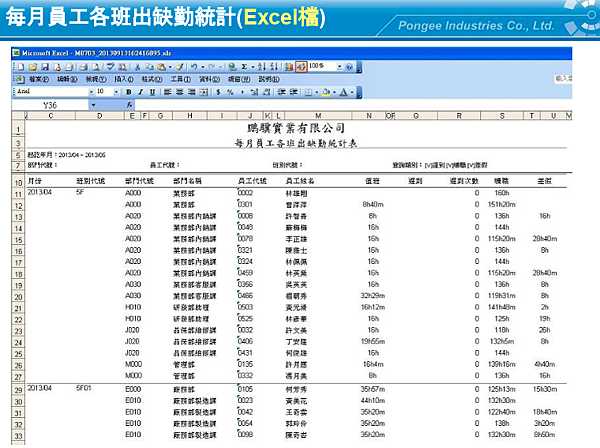Expand the AutoSum functions arrow
600x448 pixels.
[253, 67]
